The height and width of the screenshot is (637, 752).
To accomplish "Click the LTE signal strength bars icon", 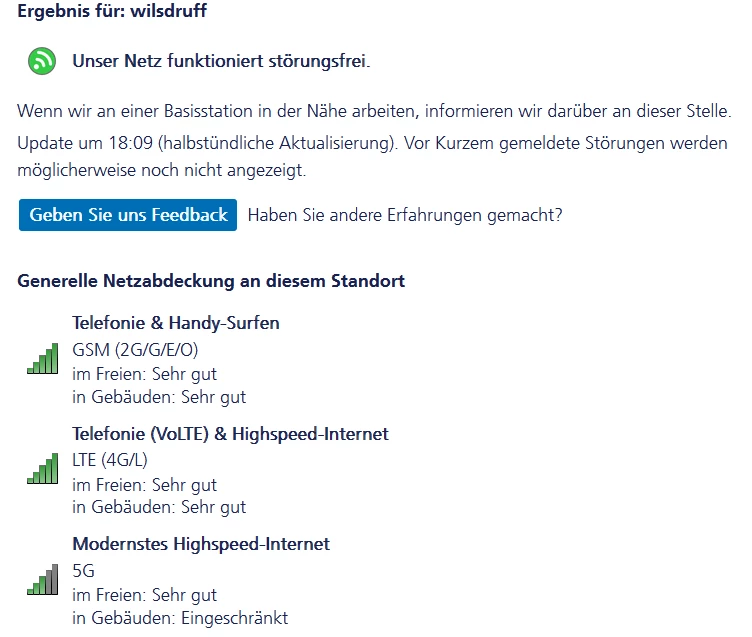I will [x=43, y=469].
